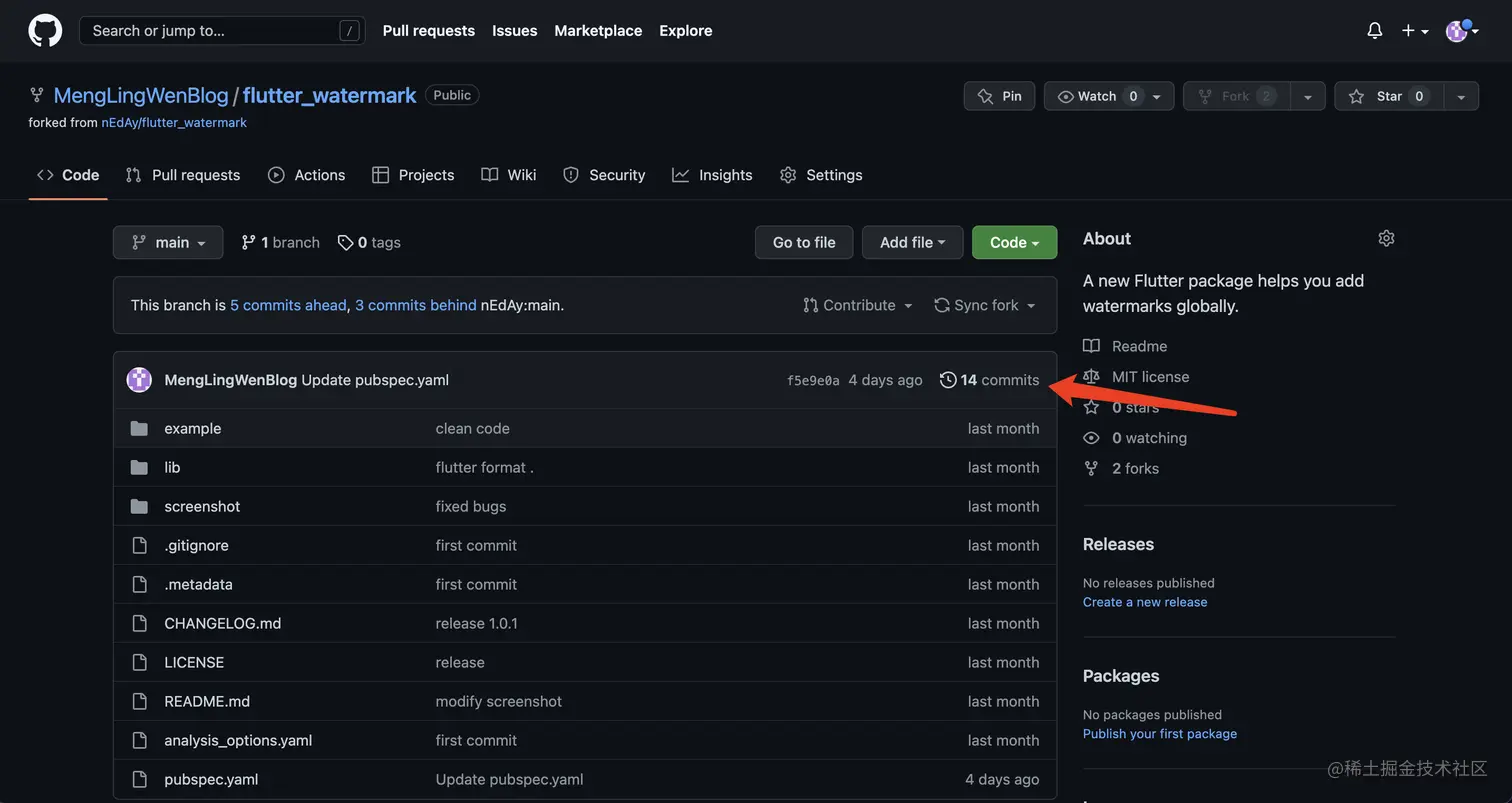Open the 3 commits behind link

pos(415,305)
